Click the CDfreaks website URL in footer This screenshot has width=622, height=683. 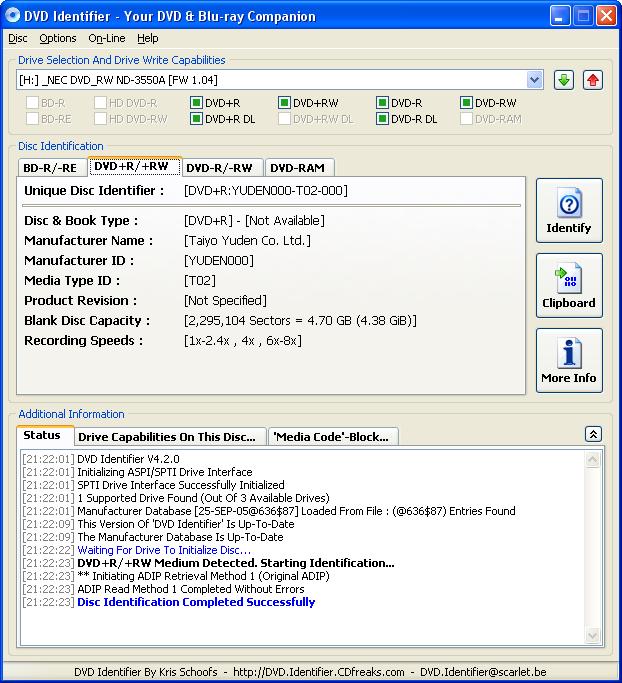pyautogui.click(x=318, y=672)
